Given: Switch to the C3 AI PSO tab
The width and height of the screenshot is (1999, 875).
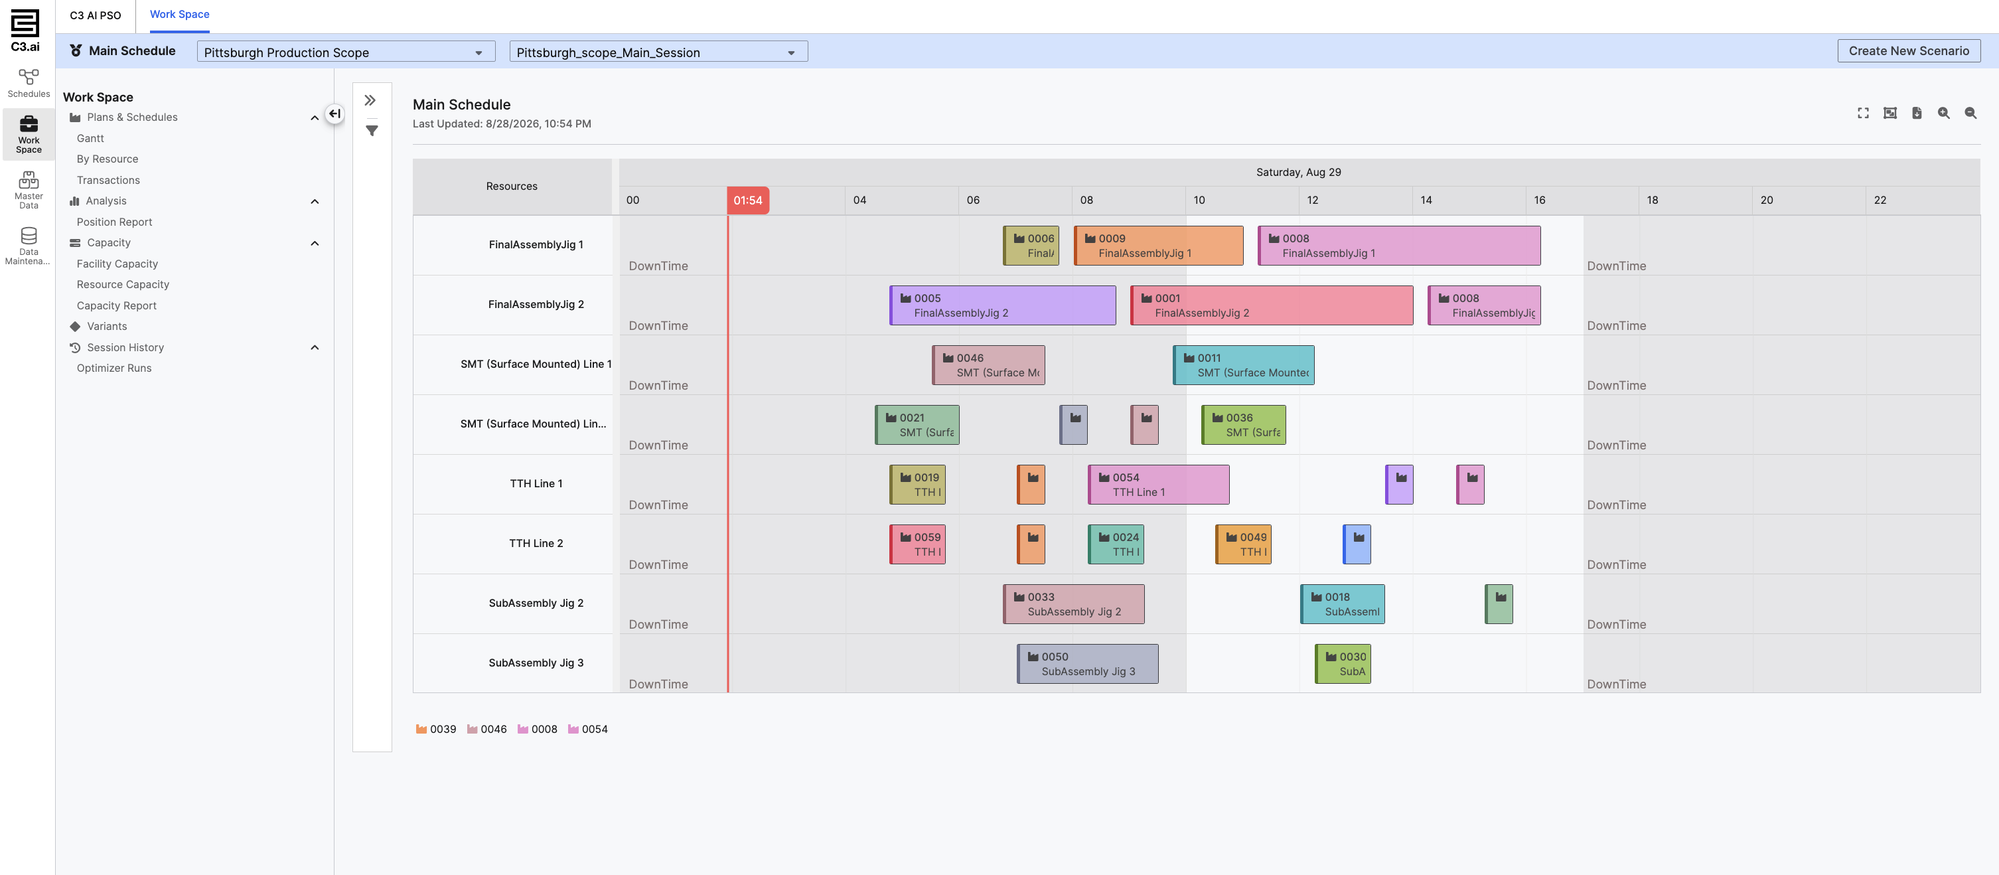Looking at the screenshot, I should tap(96, 15).
